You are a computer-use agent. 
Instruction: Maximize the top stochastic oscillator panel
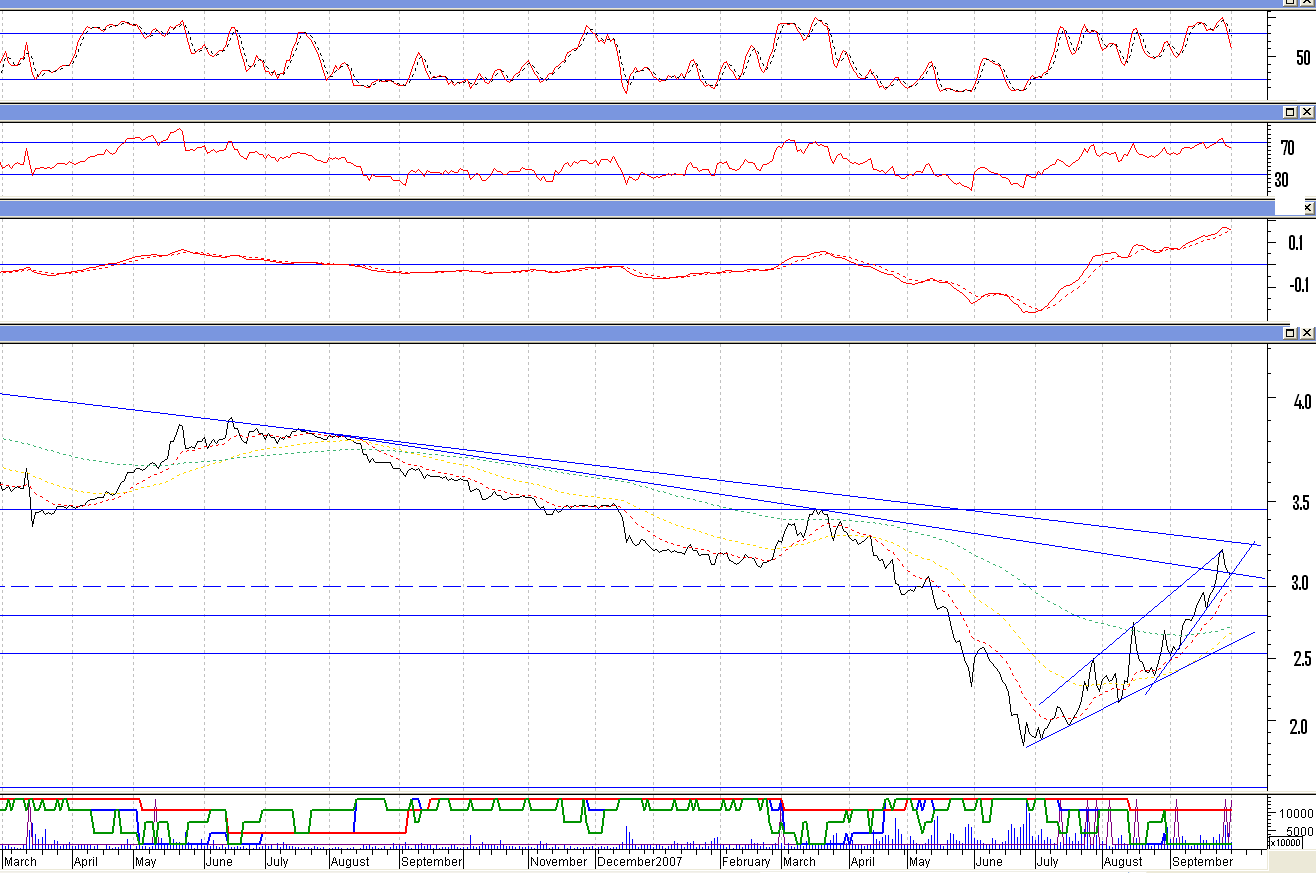[x=1290, y=4]
